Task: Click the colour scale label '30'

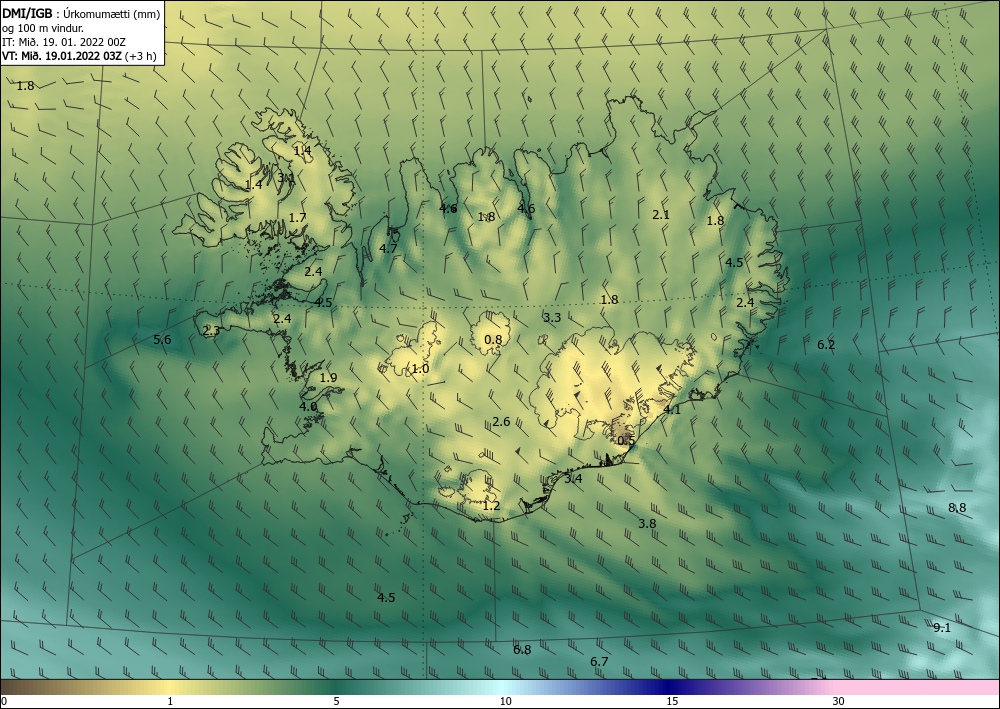Action: tap(839, 701)
